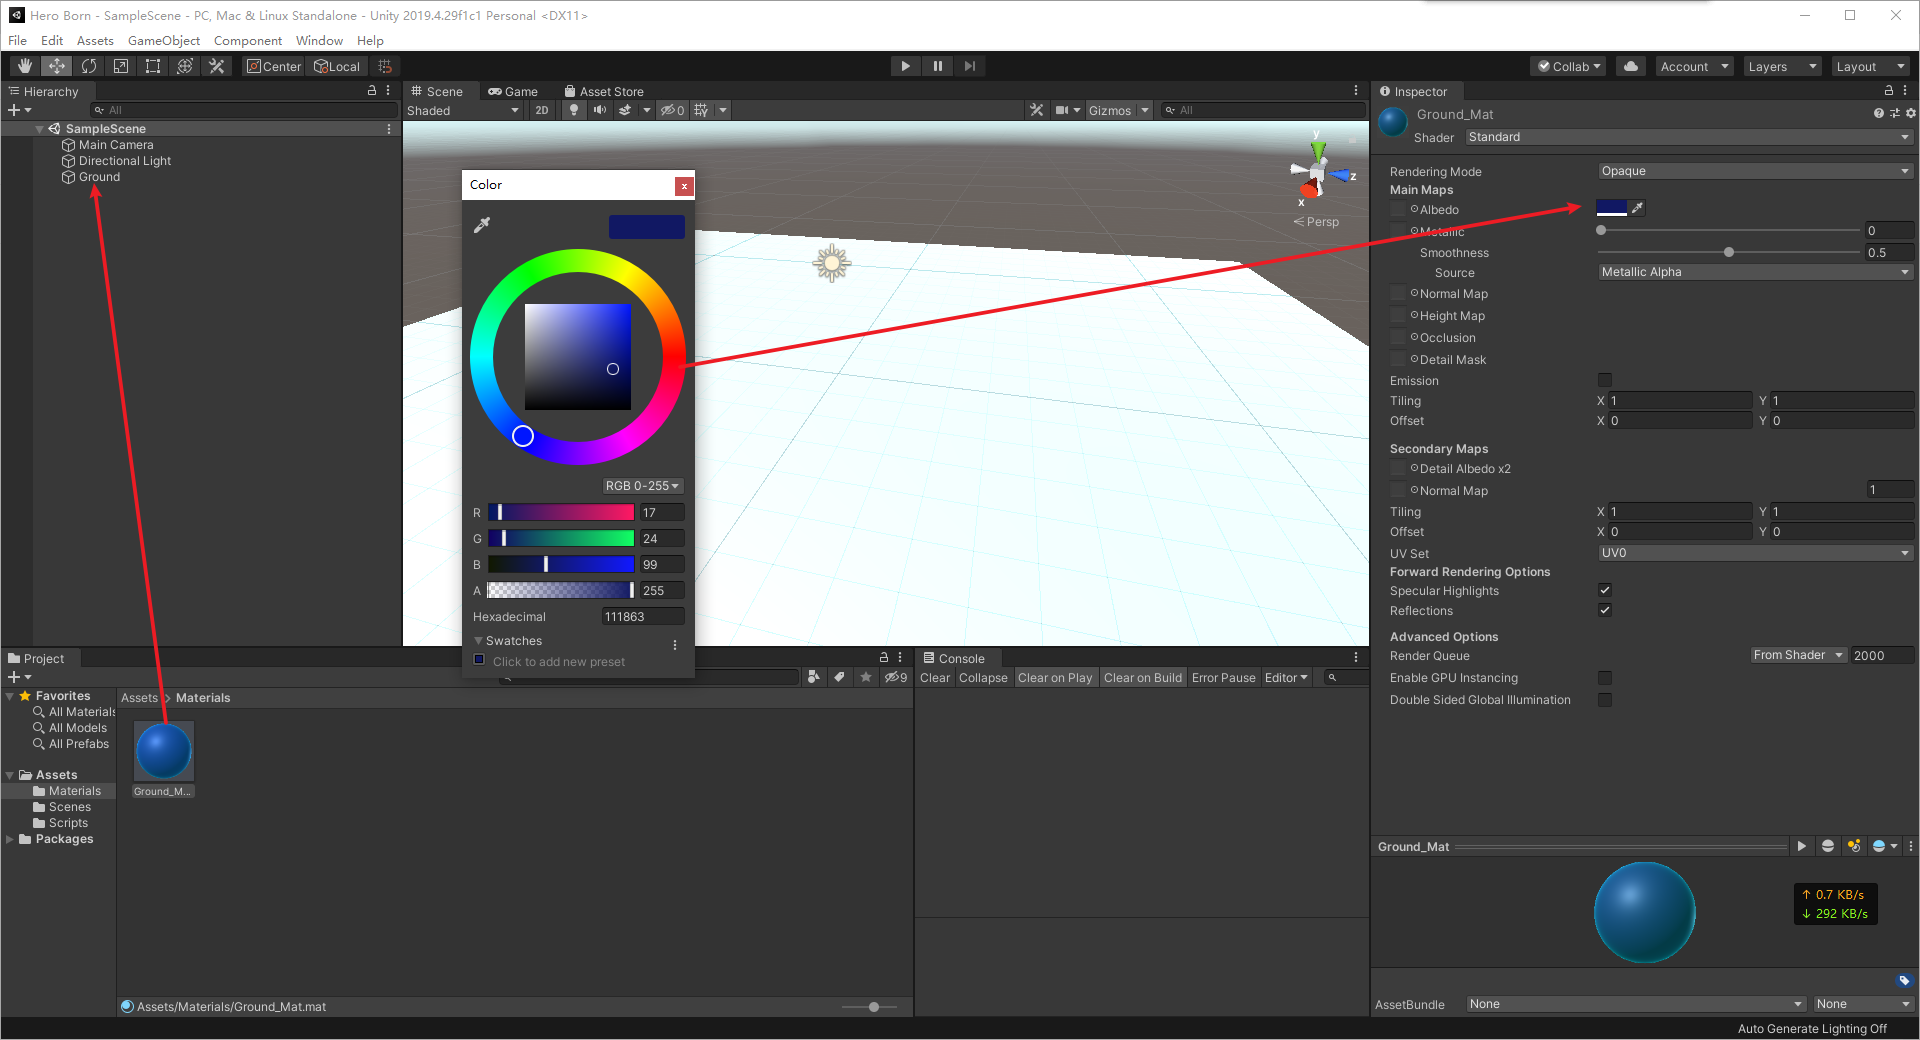Open smoothness Source dropdown
Viewport: 1920px width, 1040px height.
(1755, 272)
